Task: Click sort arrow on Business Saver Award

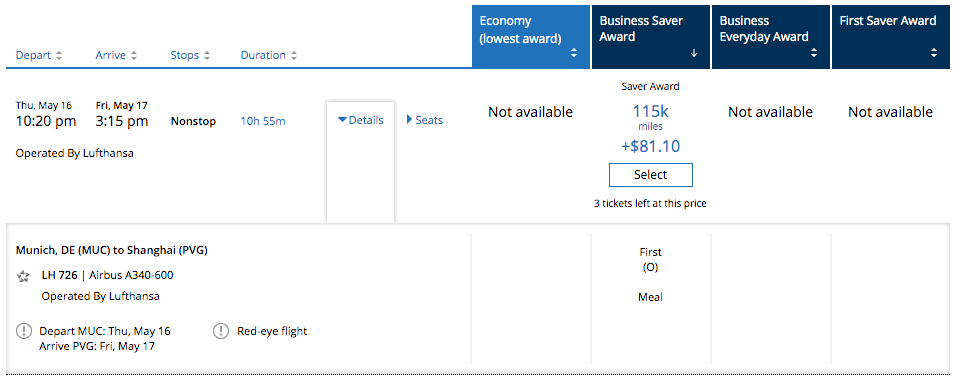Action: (x=694, y=54)
